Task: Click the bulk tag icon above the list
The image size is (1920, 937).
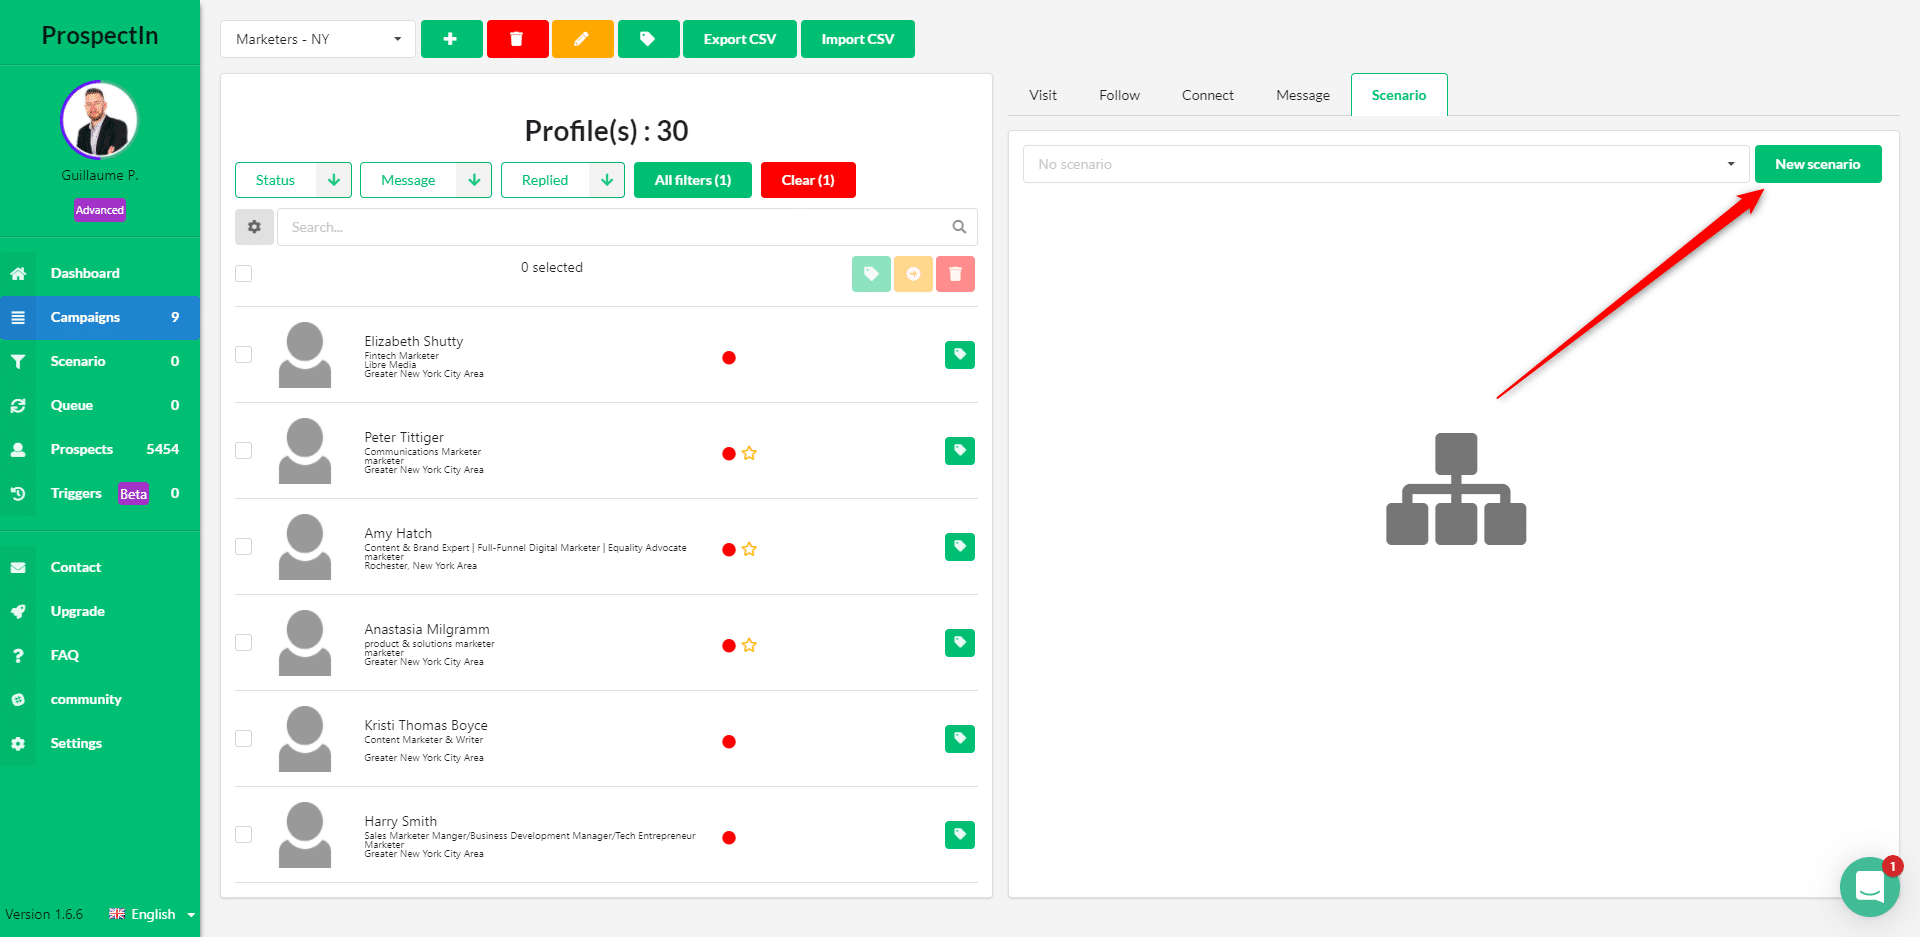Action: tap(871, 274)
